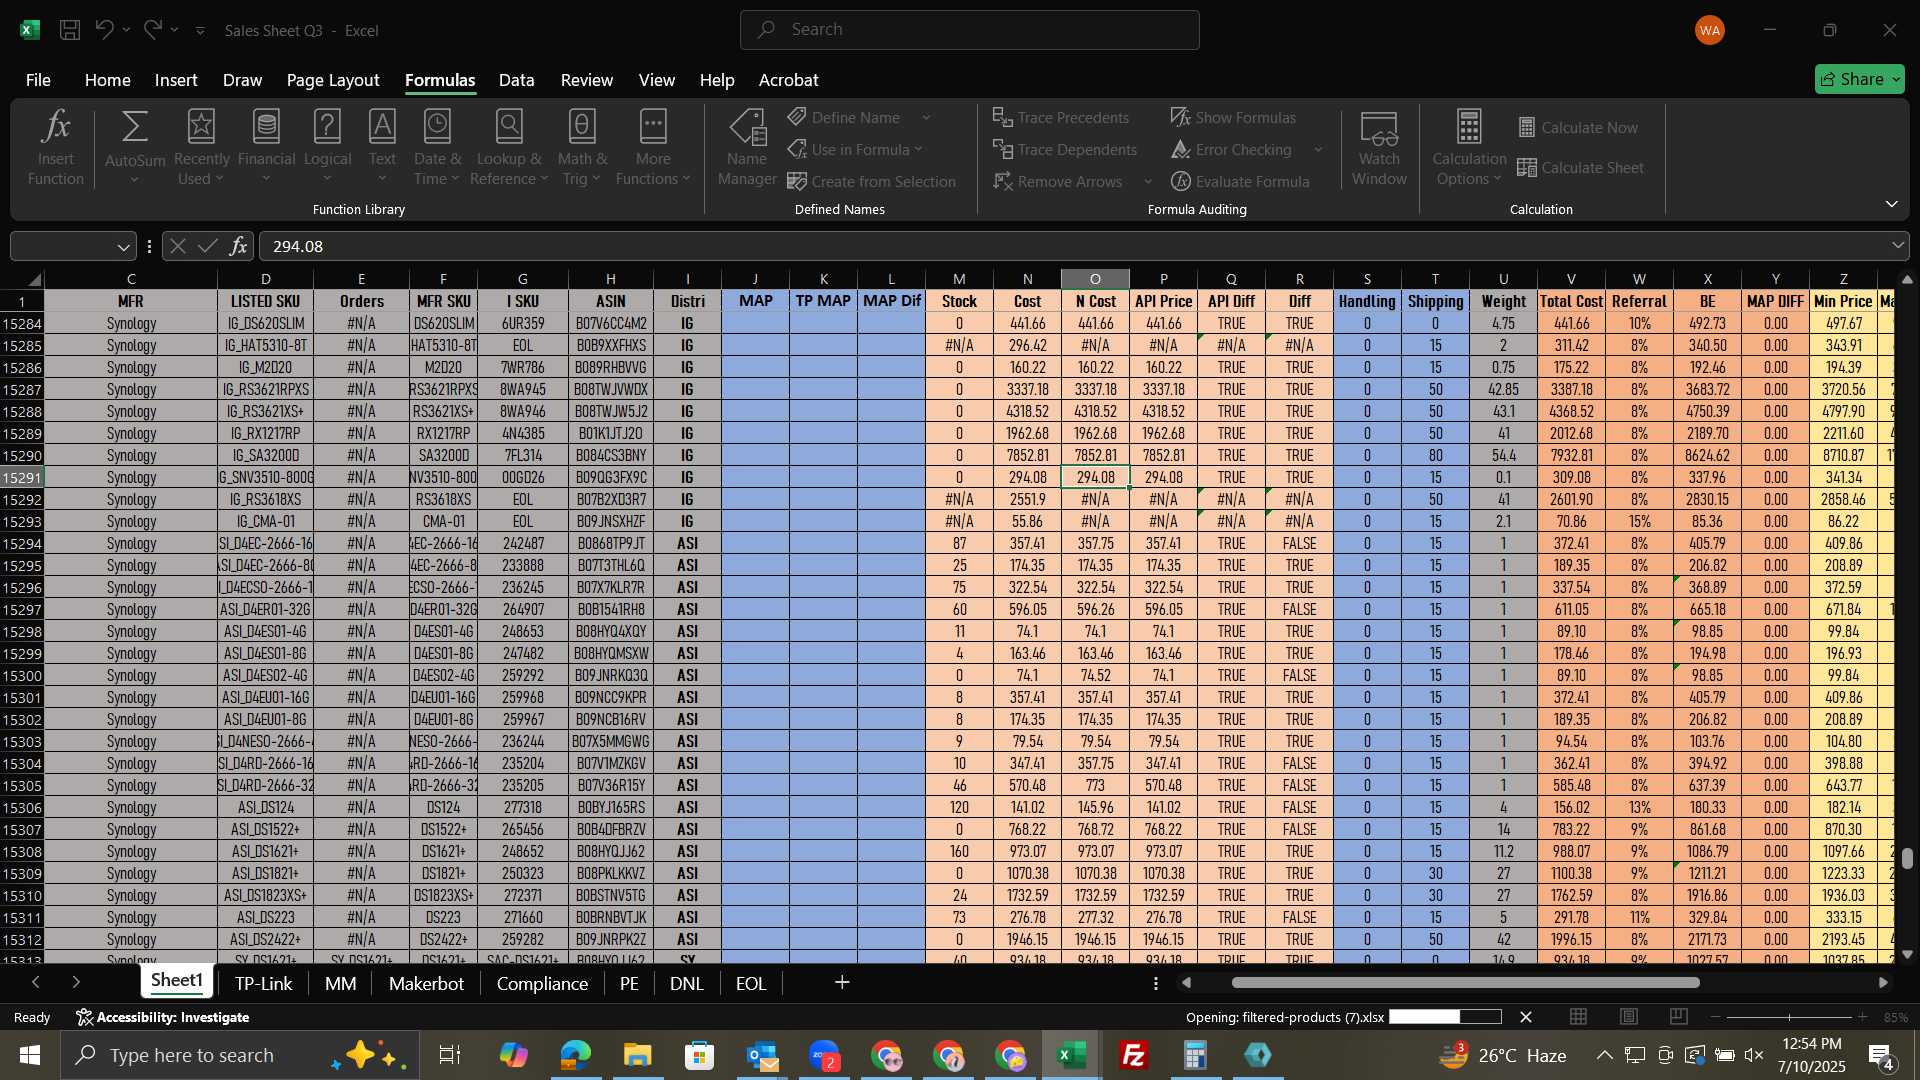Switch to Page Layout view in status bar
Screen dimensions: 1920x1080
[1629, 1017]
